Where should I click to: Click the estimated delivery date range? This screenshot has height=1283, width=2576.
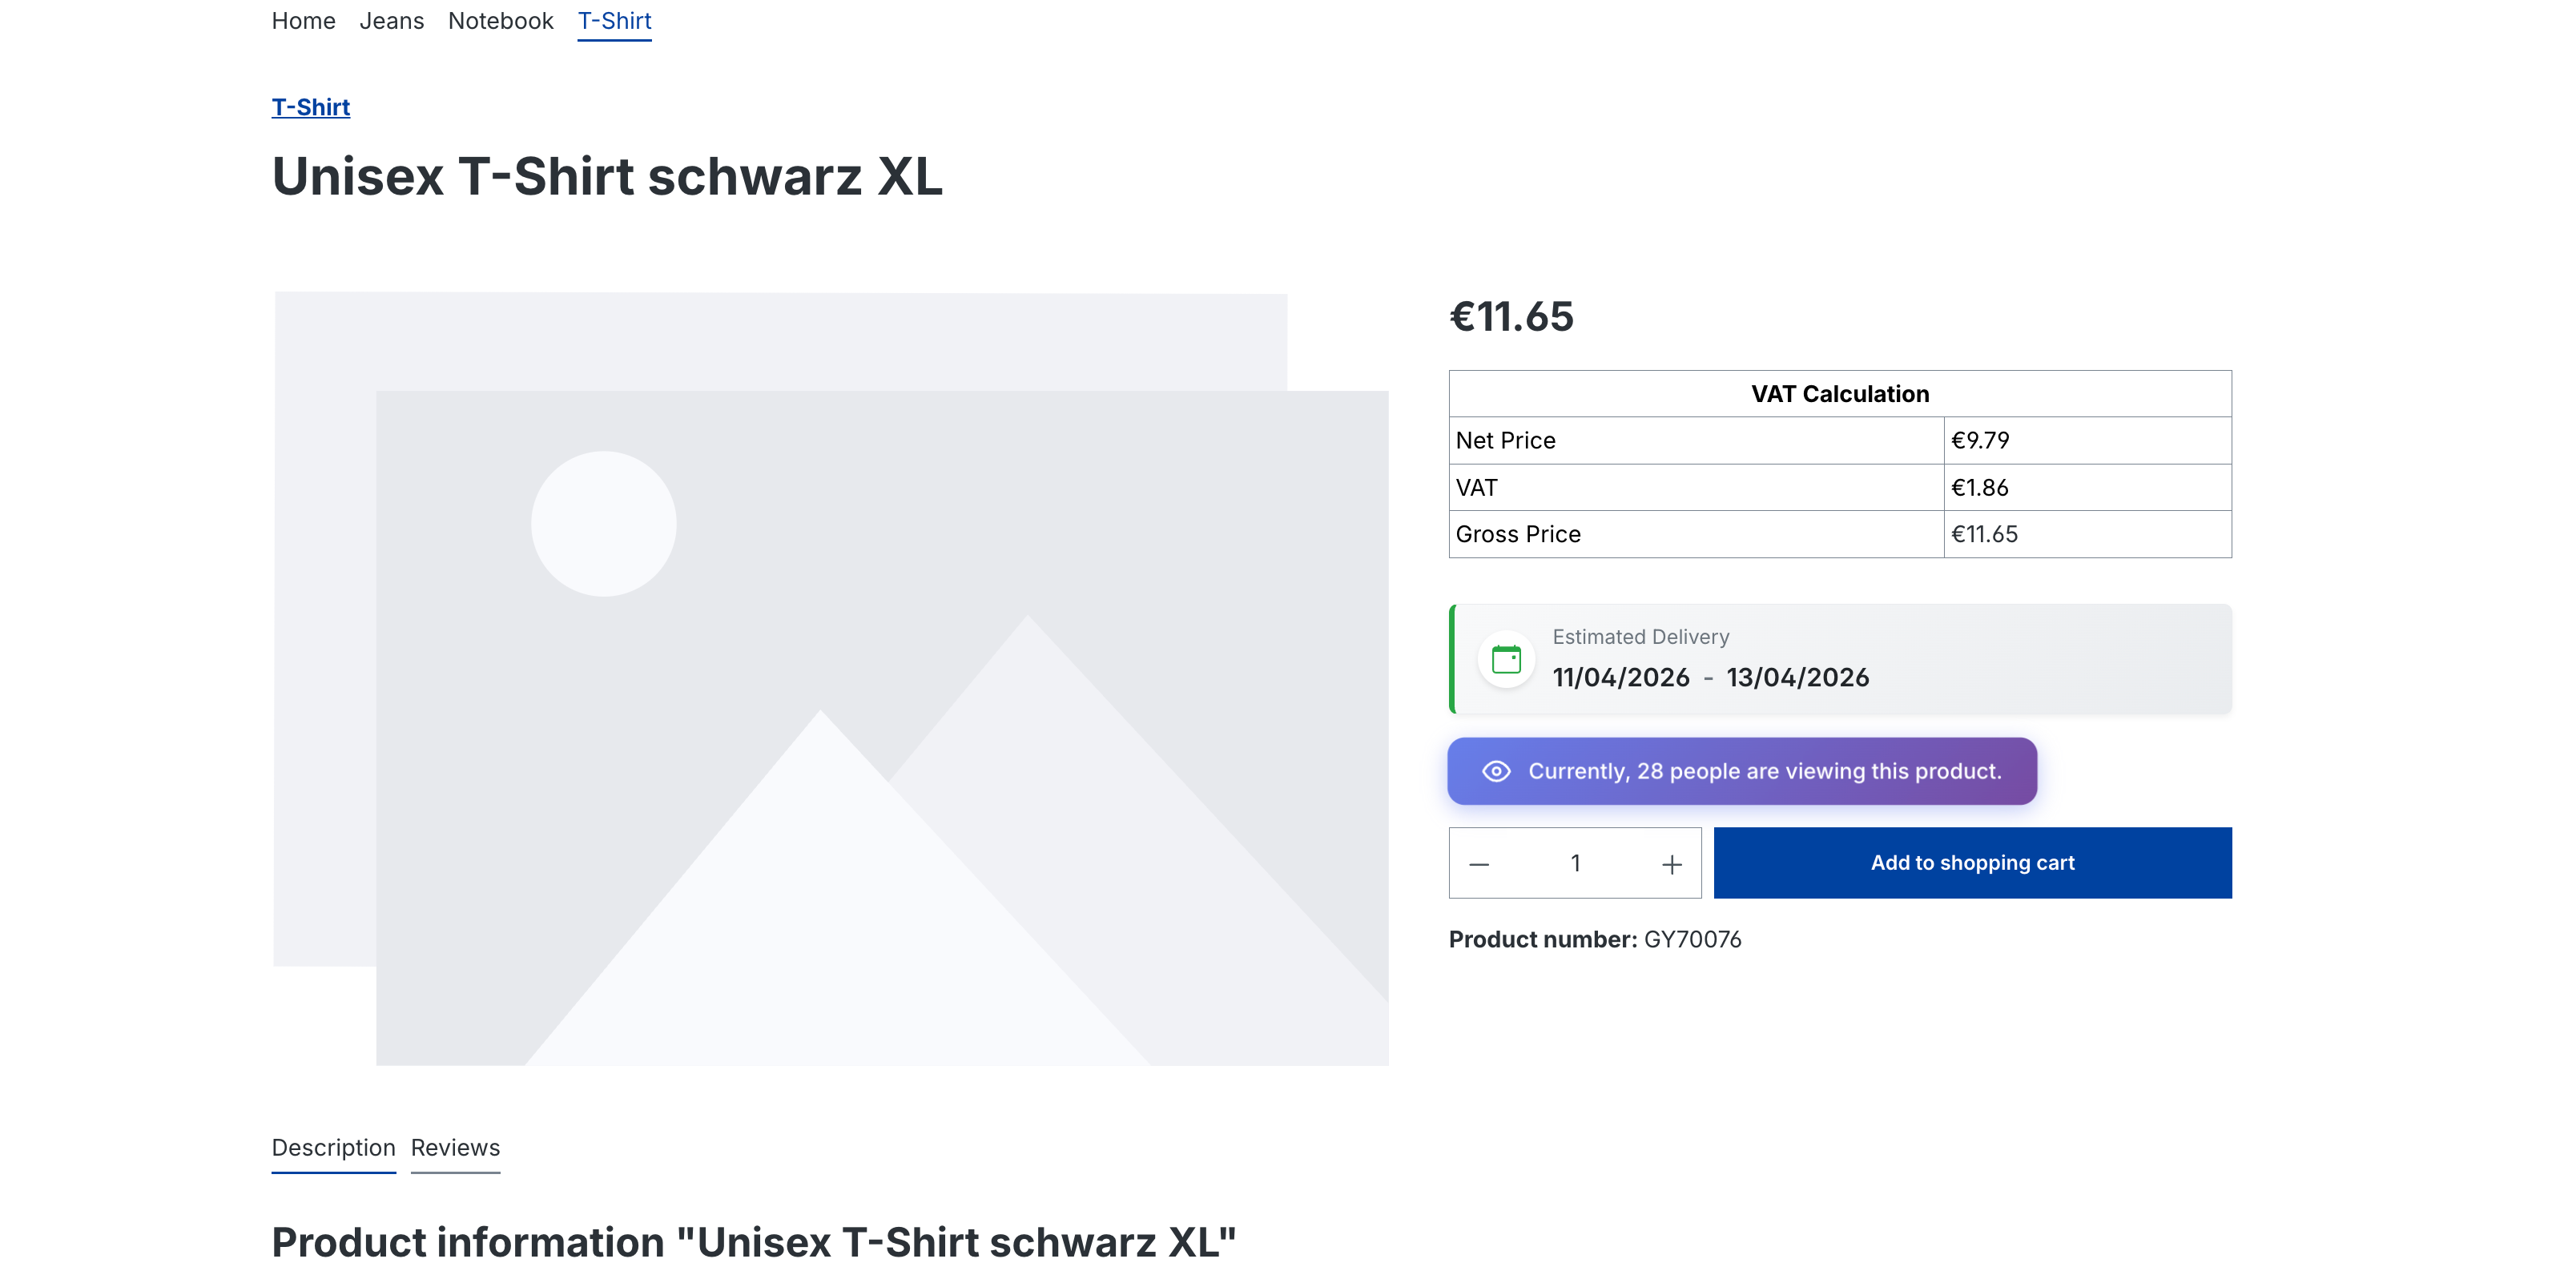point(1710,677)
